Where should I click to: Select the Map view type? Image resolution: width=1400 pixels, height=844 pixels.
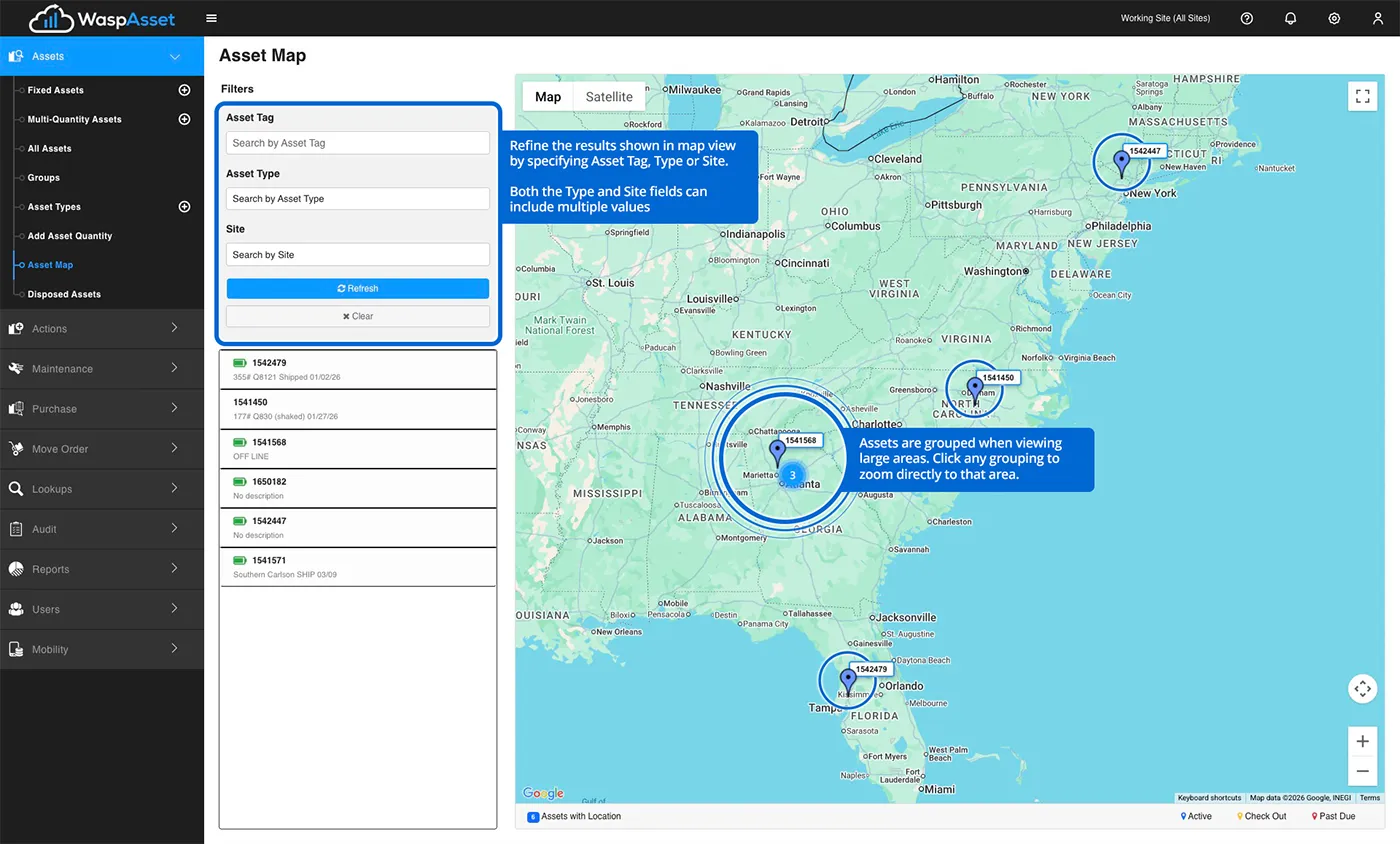pyautogui.click(x=548, y=97)
